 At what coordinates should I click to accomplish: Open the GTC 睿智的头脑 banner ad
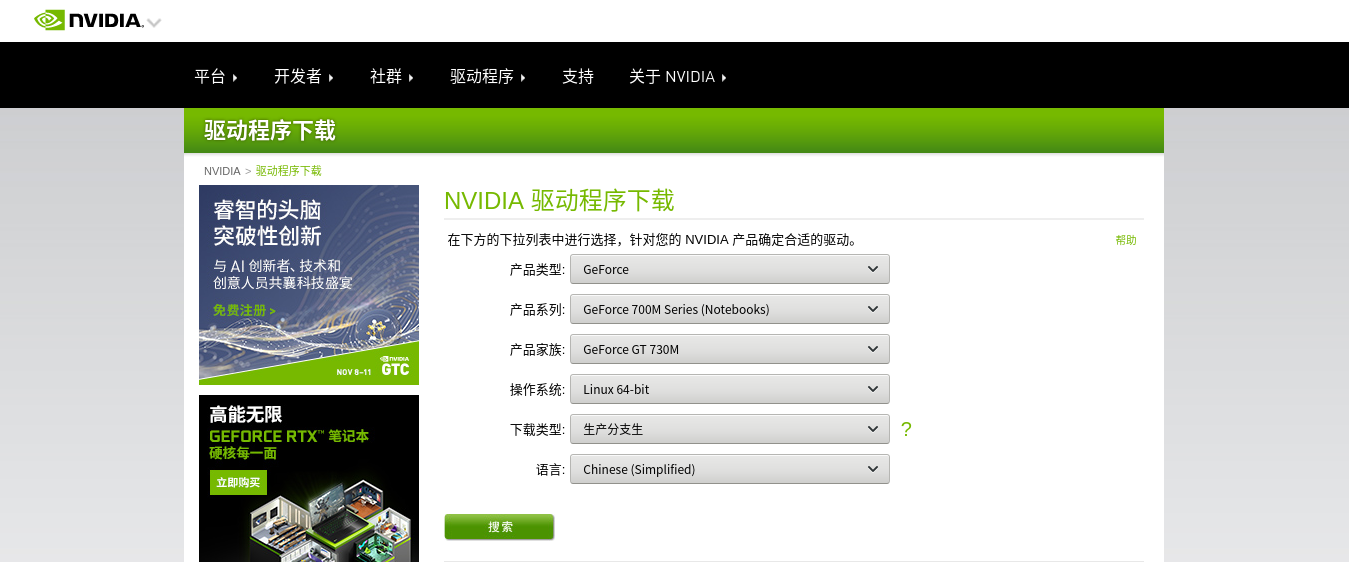(x=309, y=285)
